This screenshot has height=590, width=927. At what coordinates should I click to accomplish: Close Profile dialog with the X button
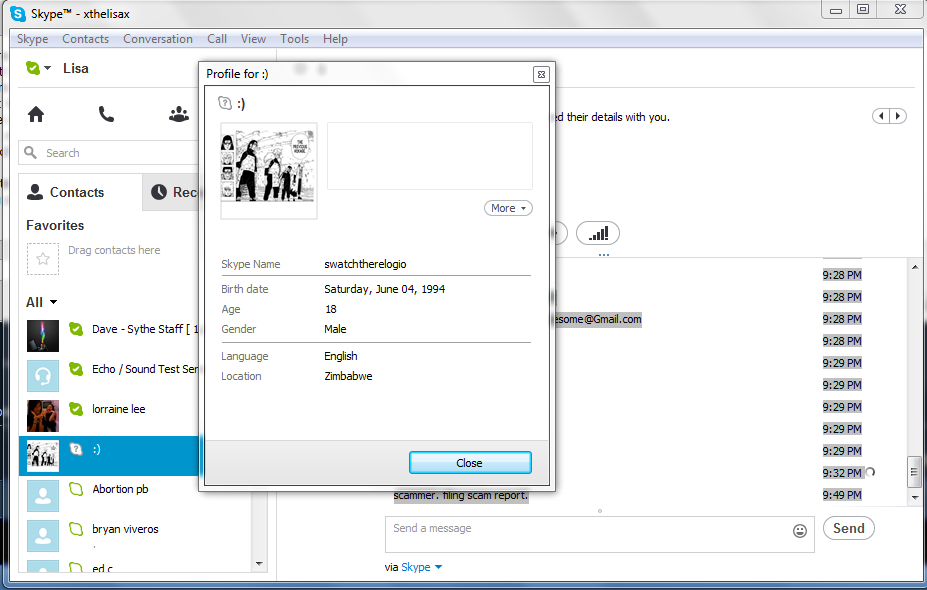click(540, 74)
